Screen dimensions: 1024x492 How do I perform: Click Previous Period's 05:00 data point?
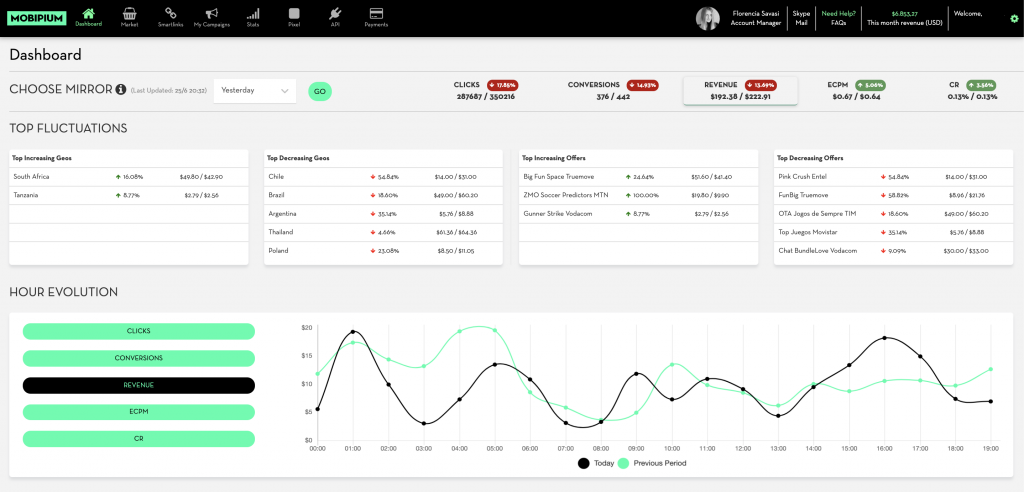pos(494,331)
